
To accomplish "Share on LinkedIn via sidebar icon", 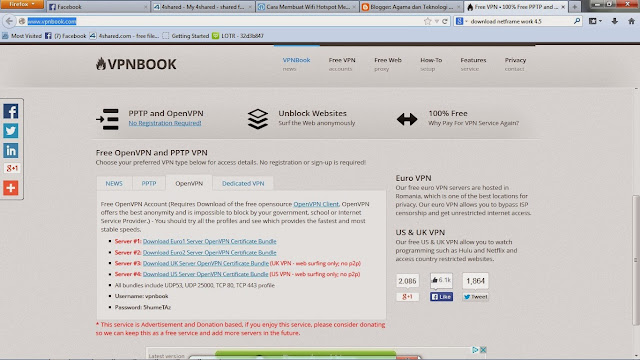I will tap(11, 150).
